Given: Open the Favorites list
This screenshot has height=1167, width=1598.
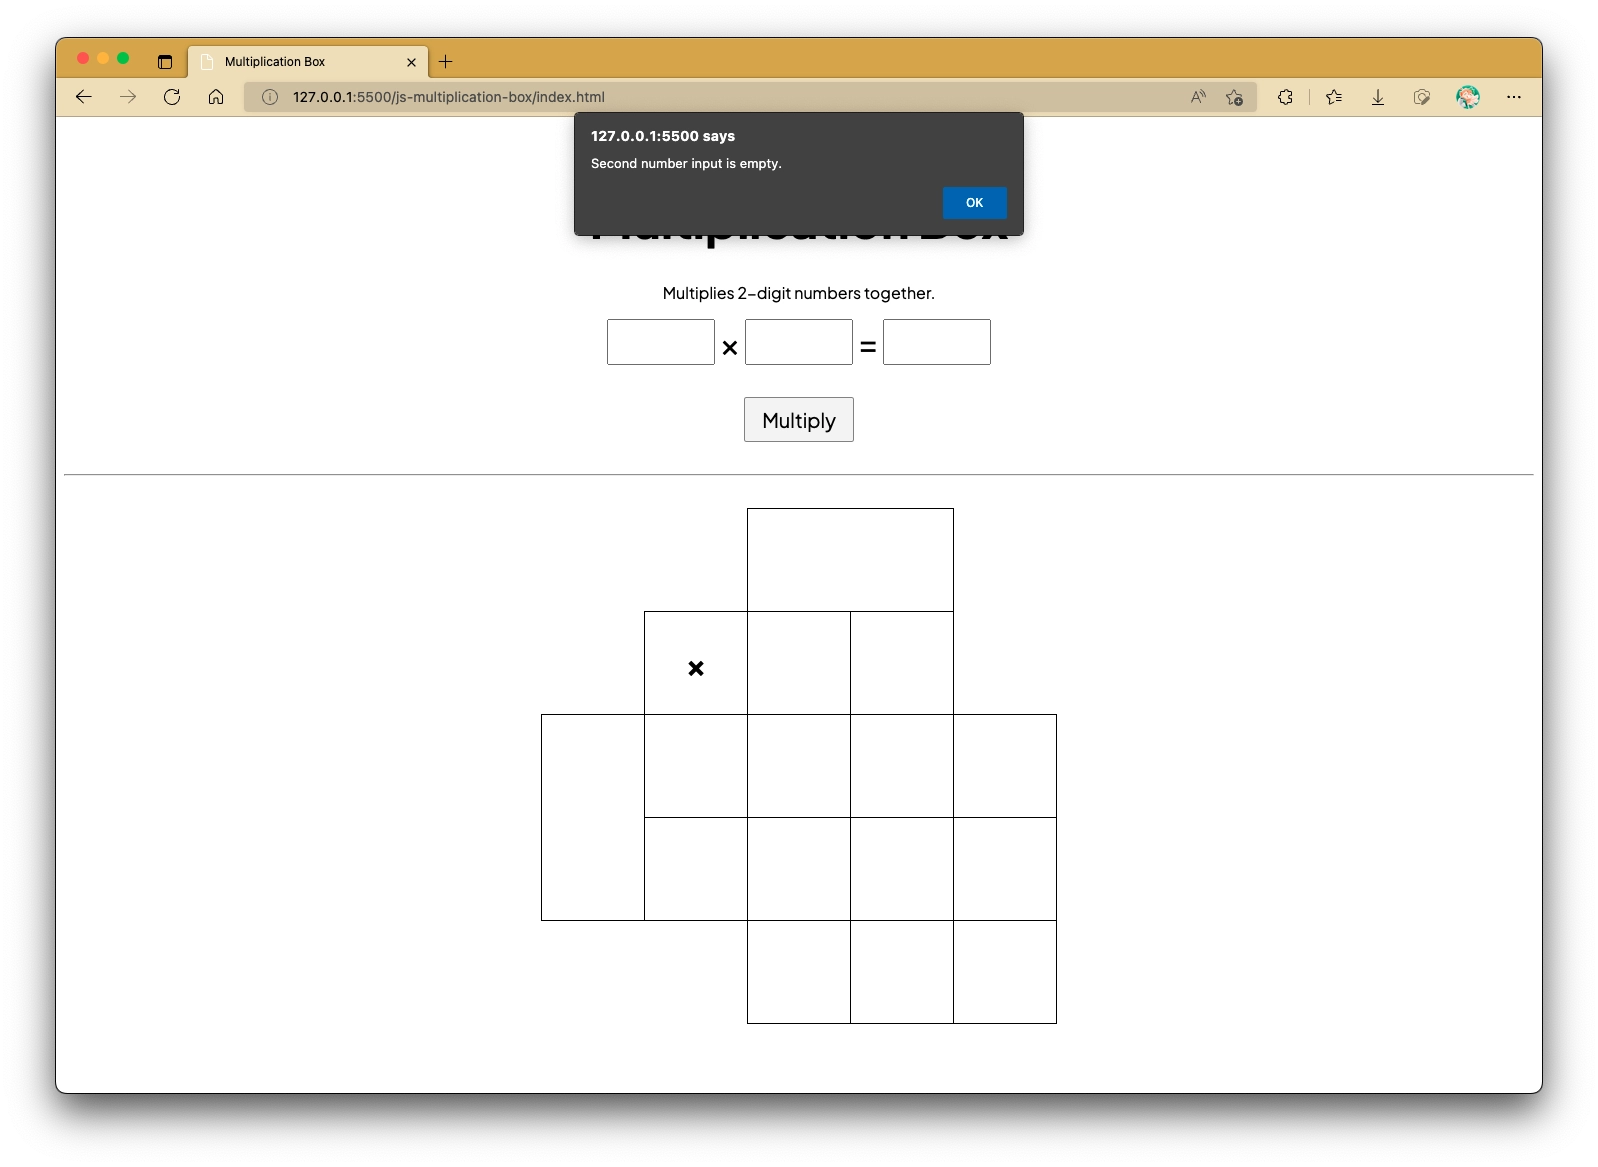Looking at the screenshot, I should [x=1334, y=97].
